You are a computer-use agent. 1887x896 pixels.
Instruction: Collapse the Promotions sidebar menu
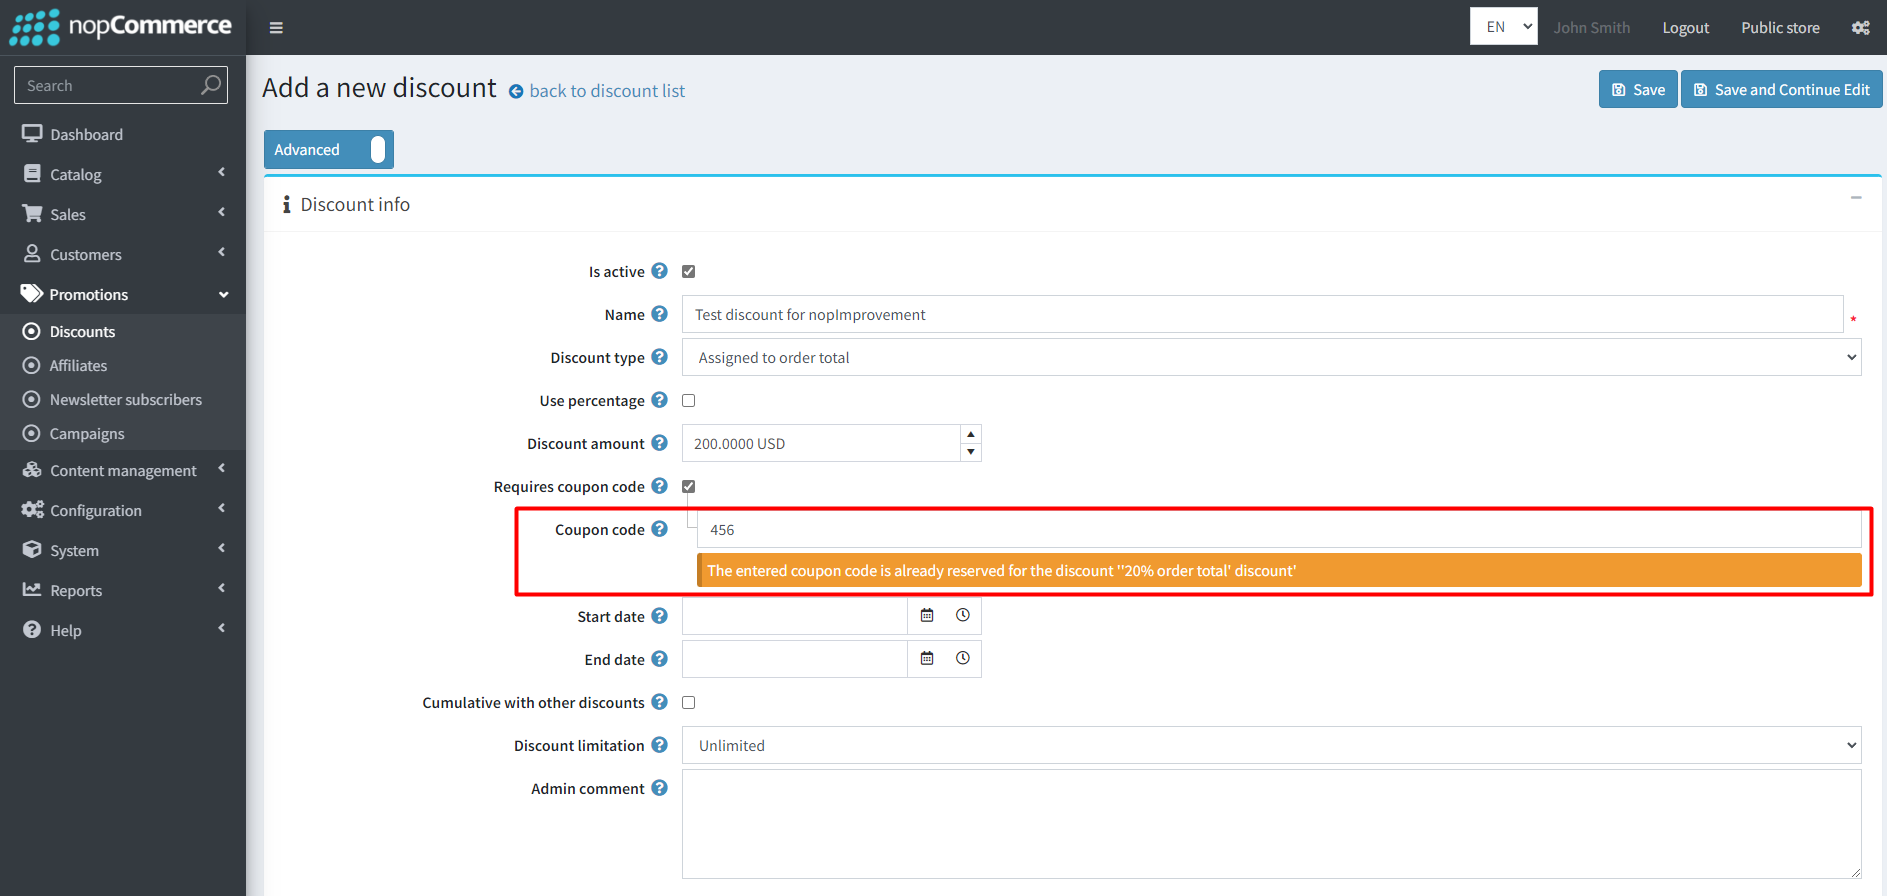(x=123, y=294)
